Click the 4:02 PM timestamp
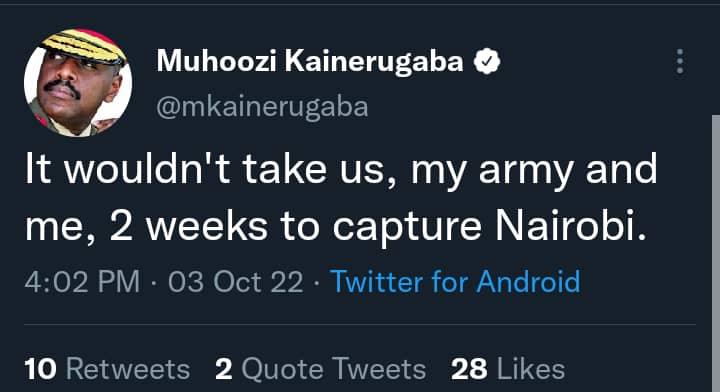Image resolution: width=720 pixels, height=392 pixels. tap(82, 281)
